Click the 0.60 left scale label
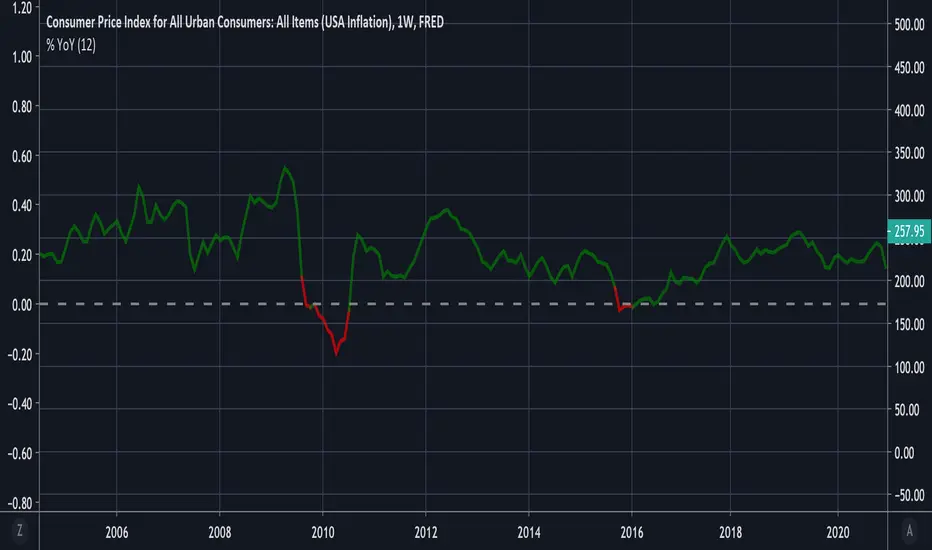The height and width of the screenshot is (550, 932). pos(22,156)
